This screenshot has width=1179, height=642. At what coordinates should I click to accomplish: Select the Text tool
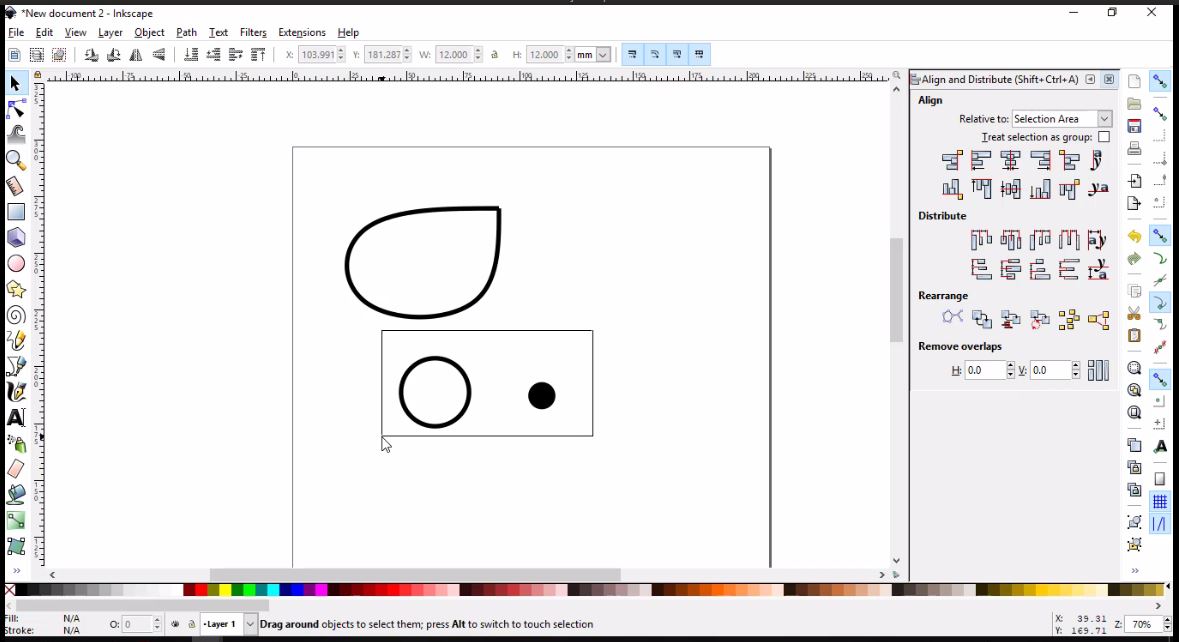pyautogui.click(x=16, y=417)
